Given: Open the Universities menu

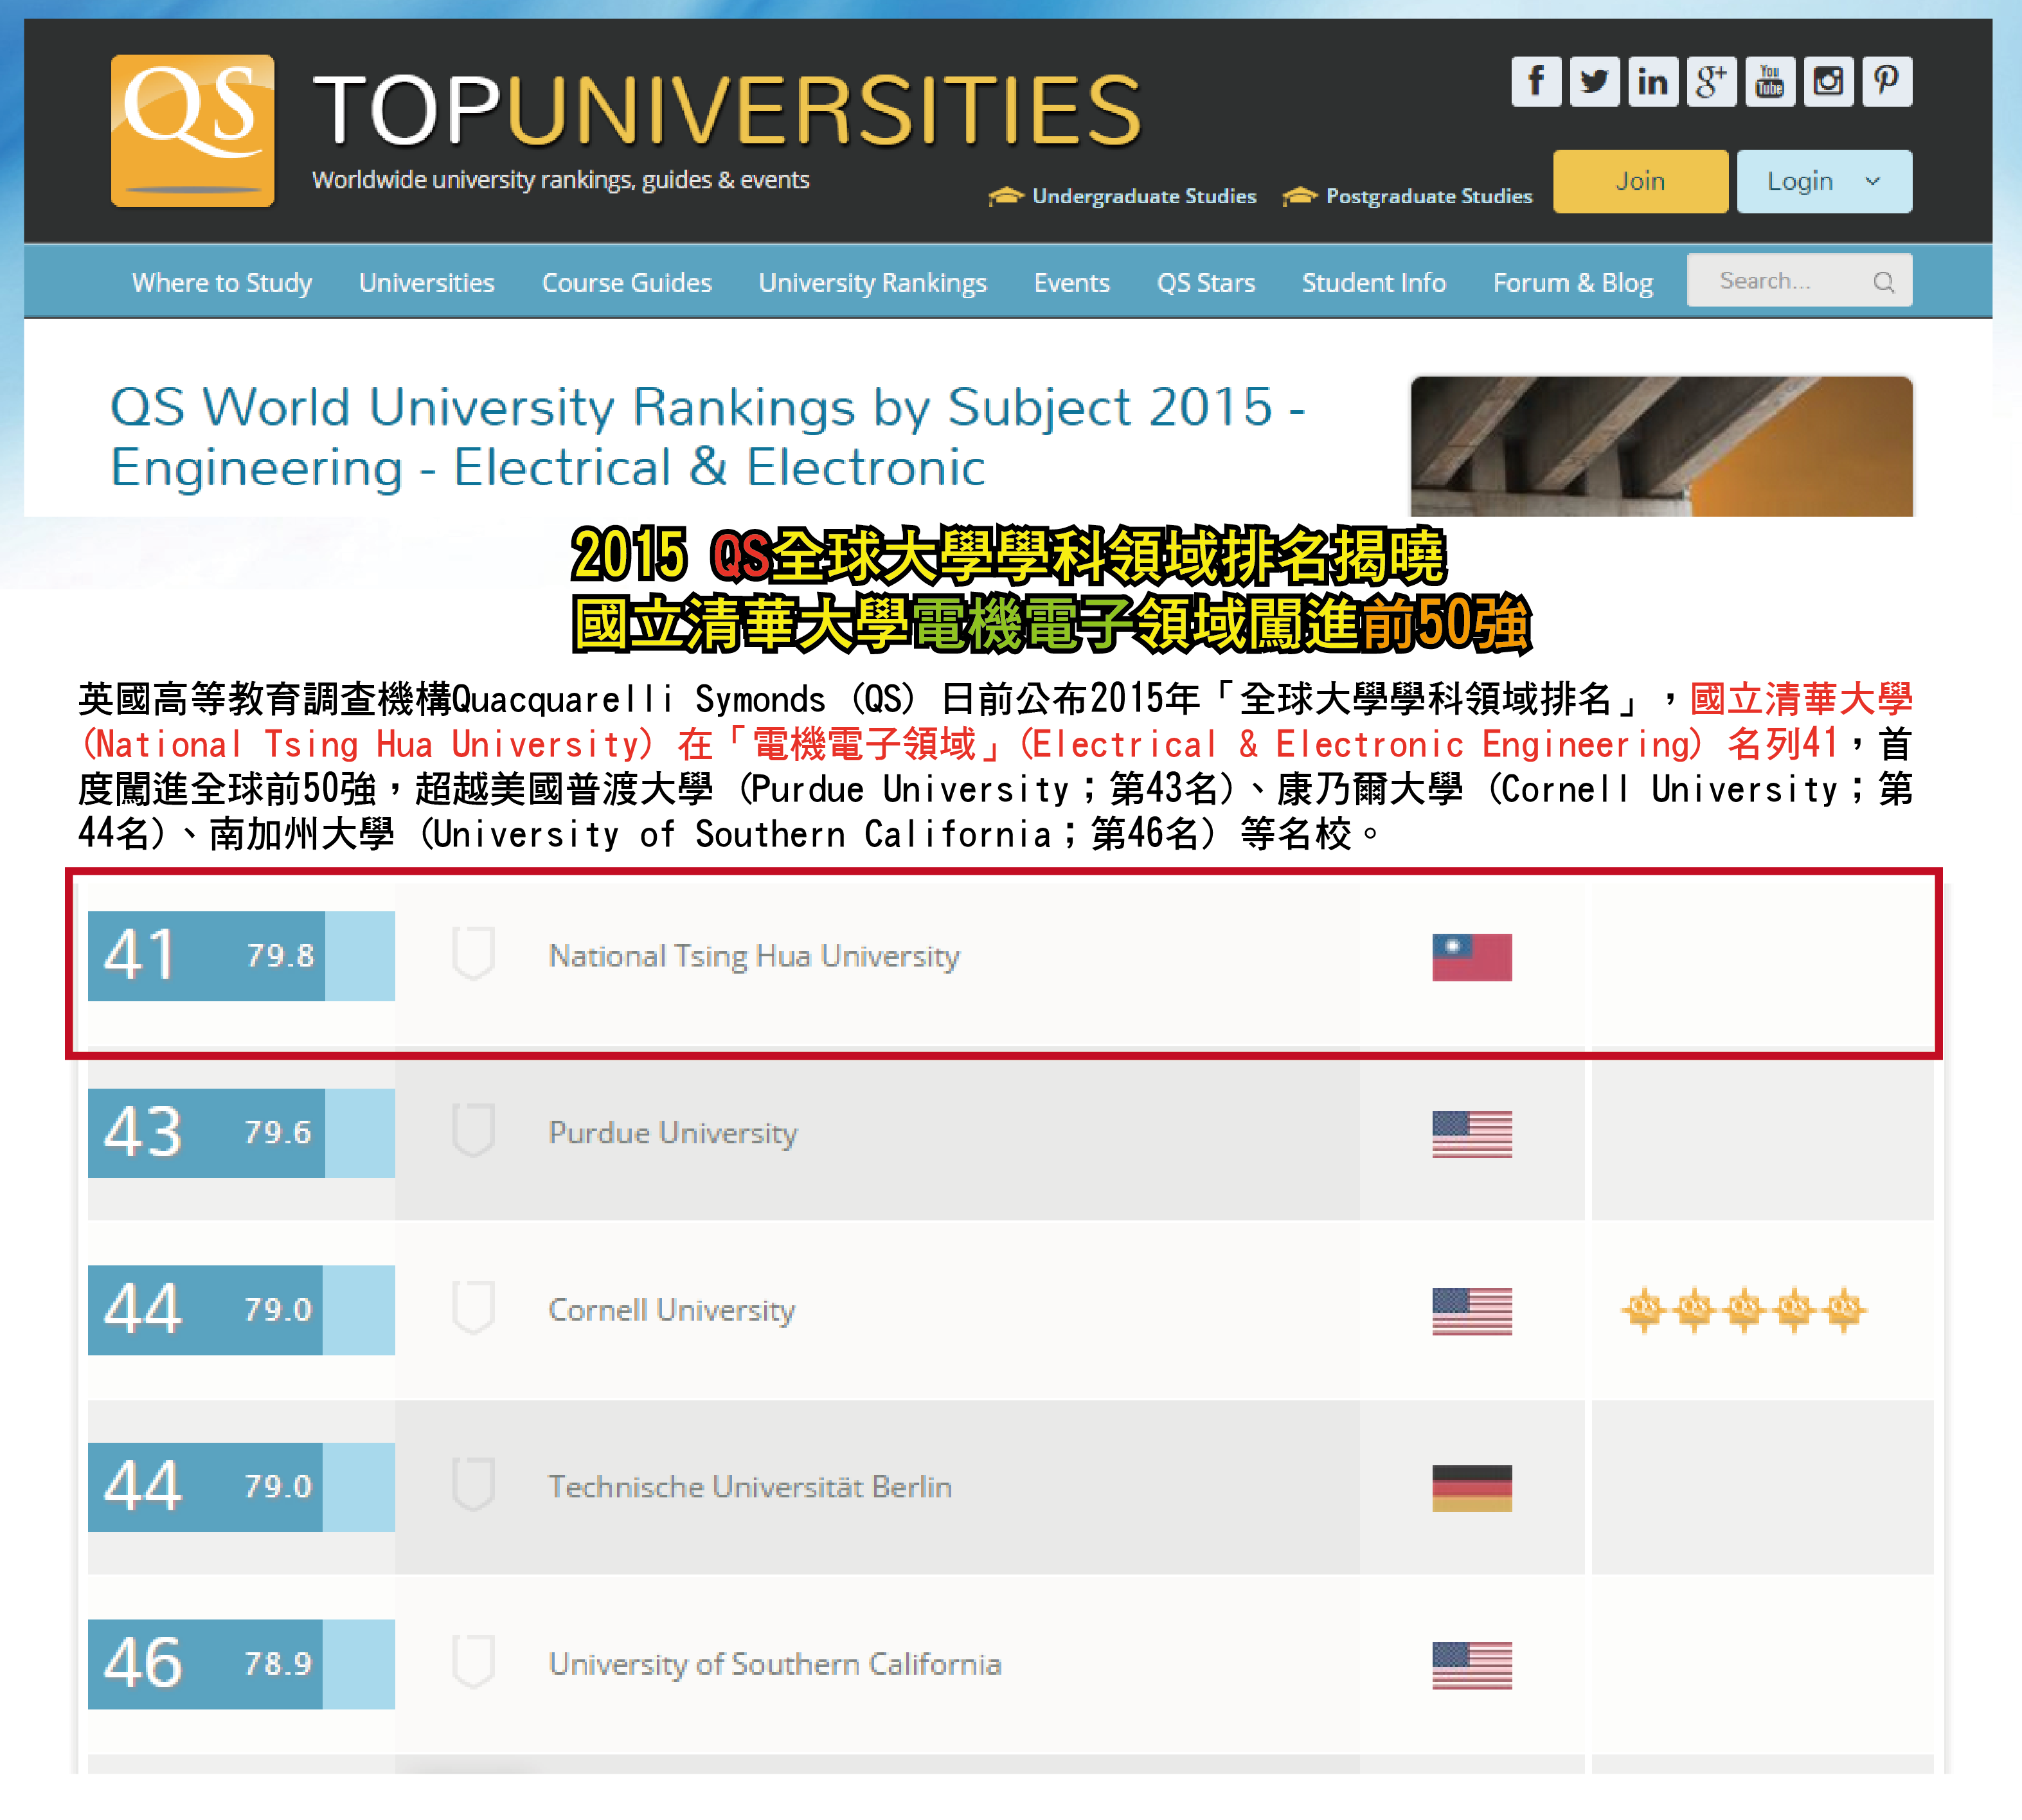Looking at the screenshot, I should point(427,283).
